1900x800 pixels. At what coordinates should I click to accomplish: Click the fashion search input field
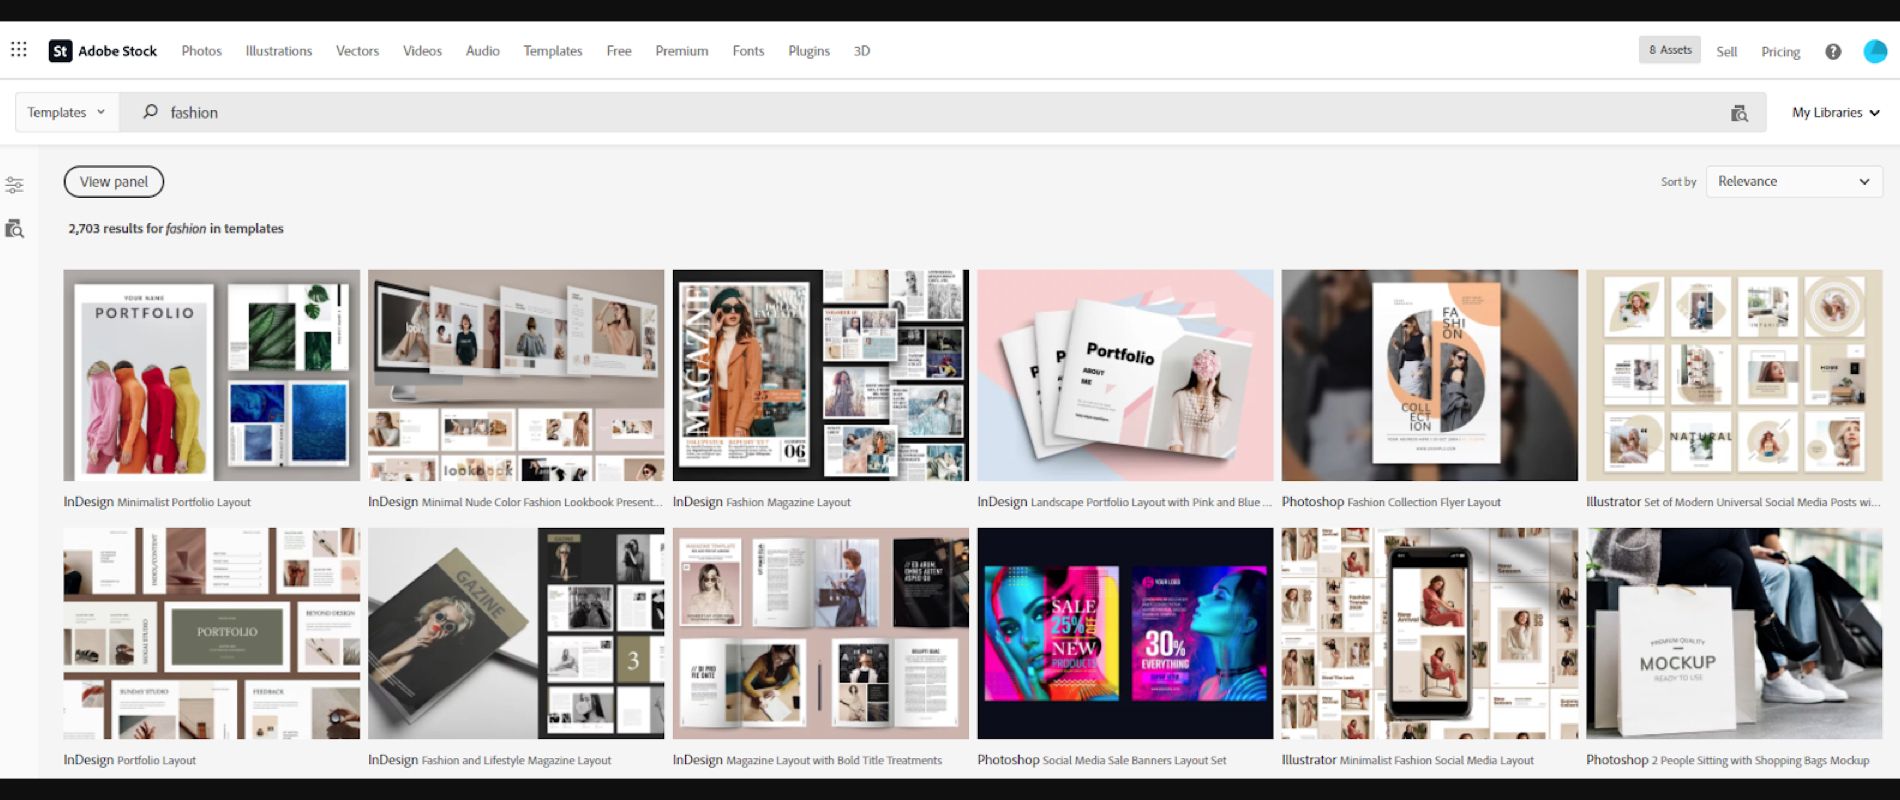(x=900, y=113)
